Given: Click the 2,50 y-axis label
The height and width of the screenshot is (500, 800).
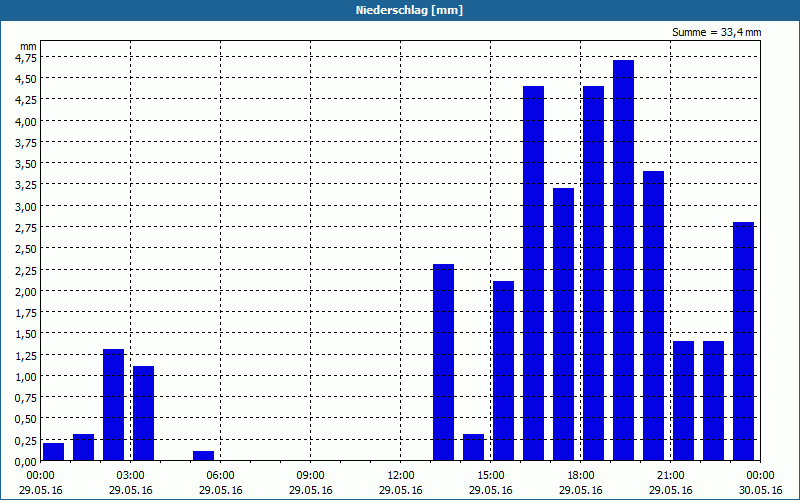Looking at the screenshot, I should (26, 249).
